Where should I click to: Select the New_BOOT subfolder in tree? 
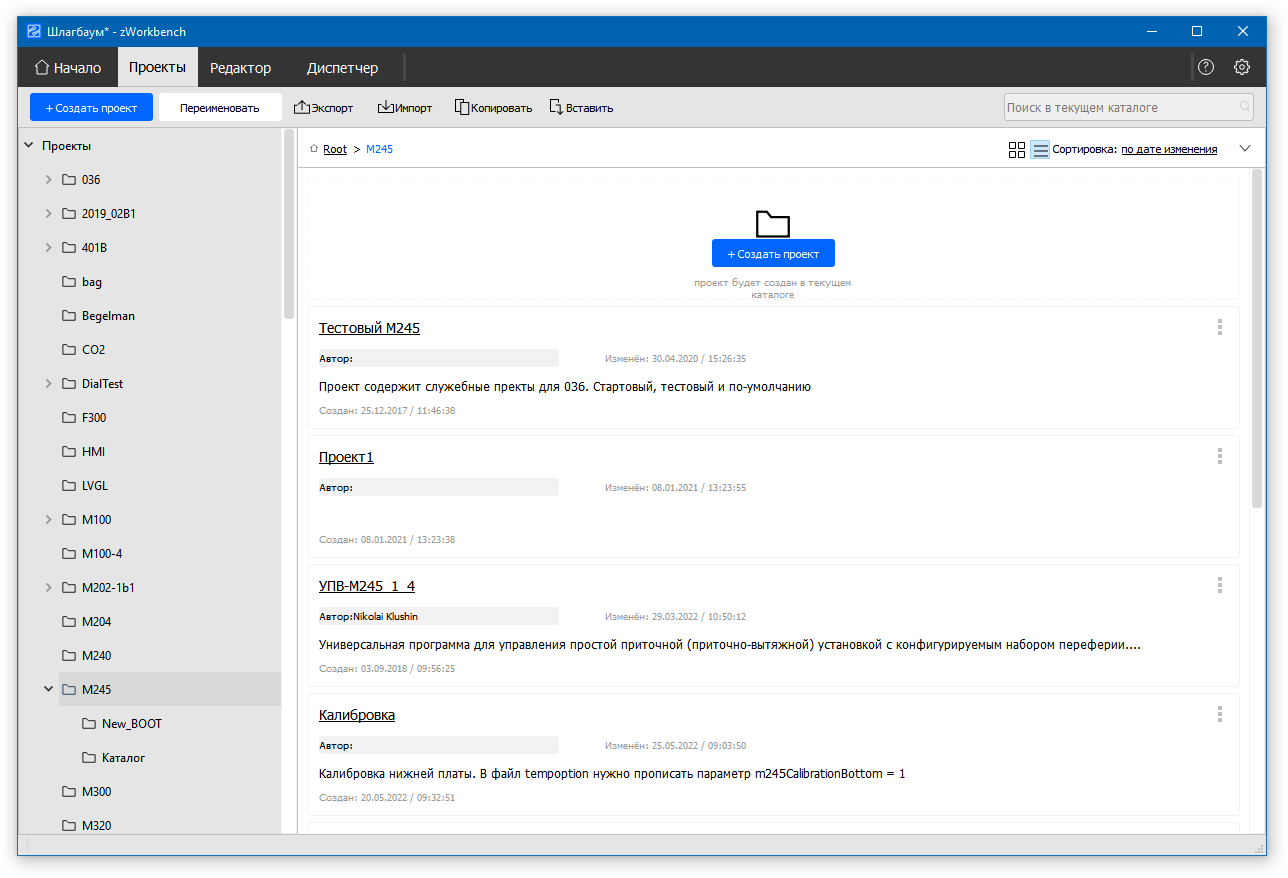point(131,724)
